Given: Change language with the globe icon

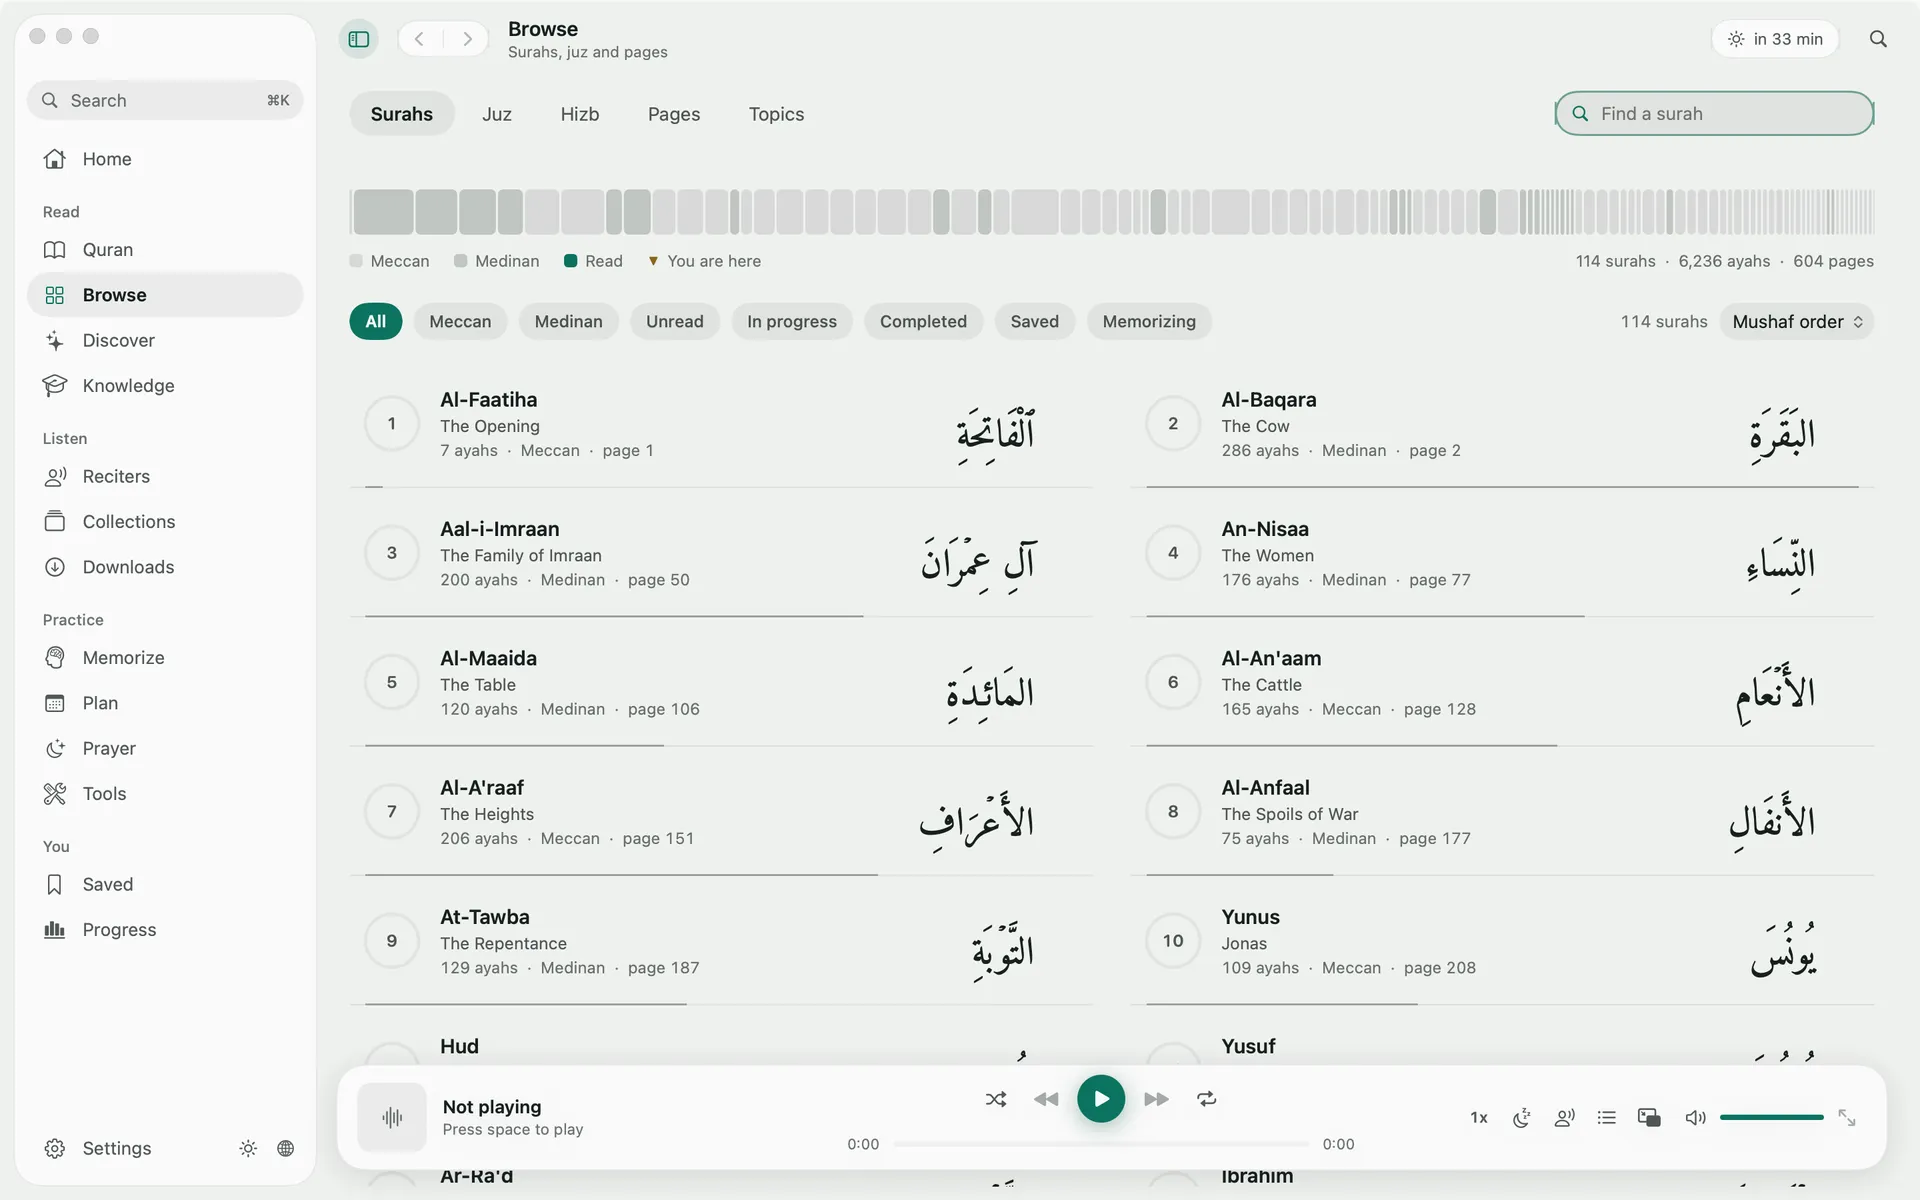Looking at the screenshot, I should pos(286,1148).
